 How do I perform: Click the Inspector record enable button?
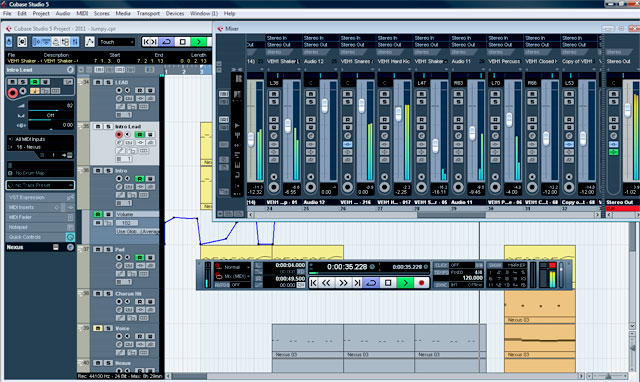click(13, 93)
